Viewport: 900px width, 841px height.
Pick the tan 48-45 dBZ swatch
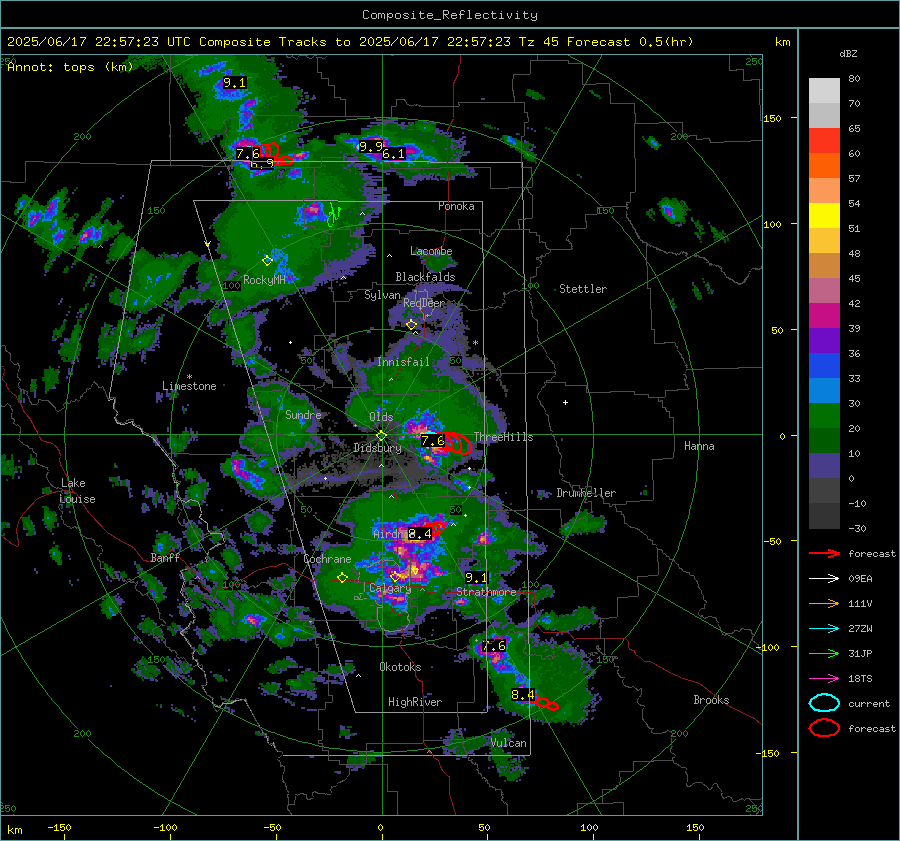pos(824,266)
